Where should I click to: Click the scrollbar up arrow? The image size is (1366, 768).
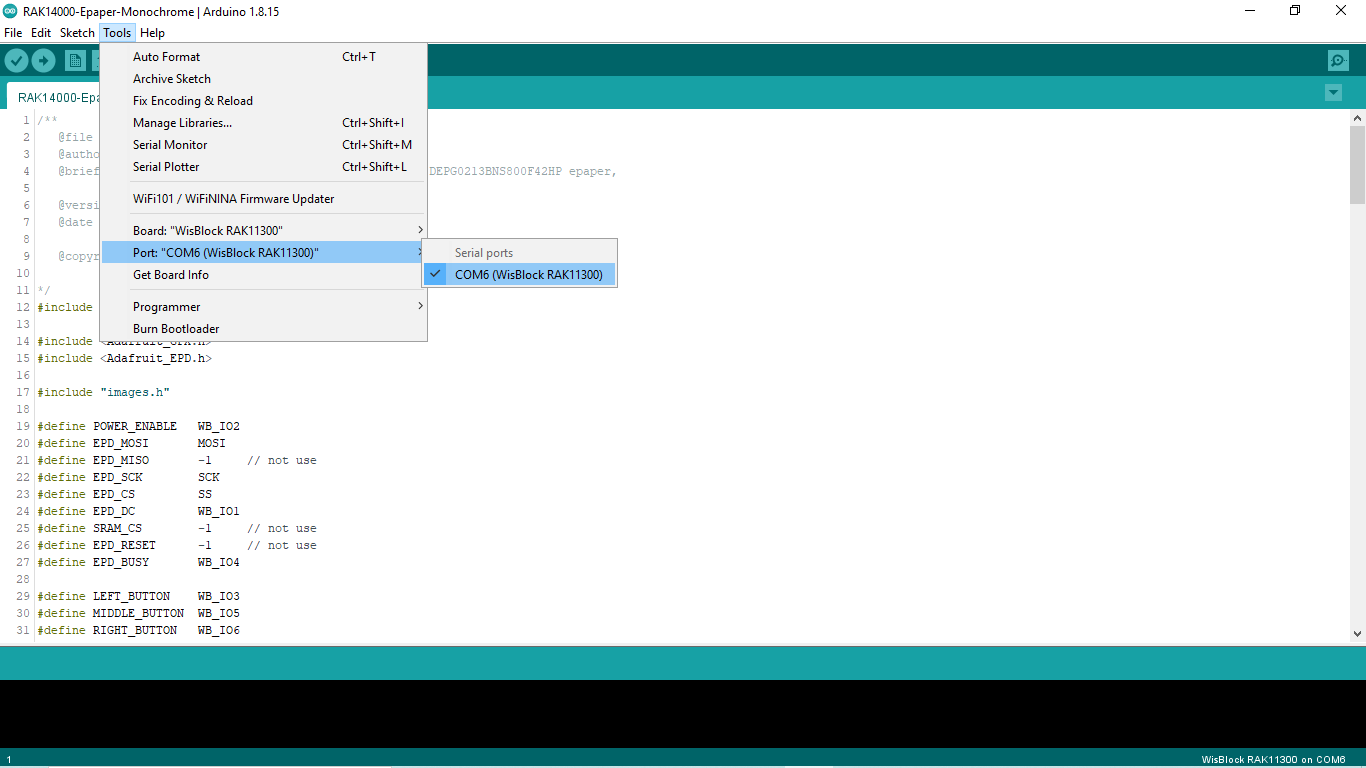point(1357,118)
